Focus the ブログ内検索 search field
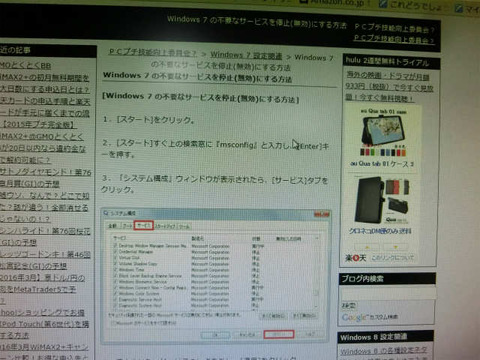This screenshot has height=360, width=480. click(x=388, y=294)
